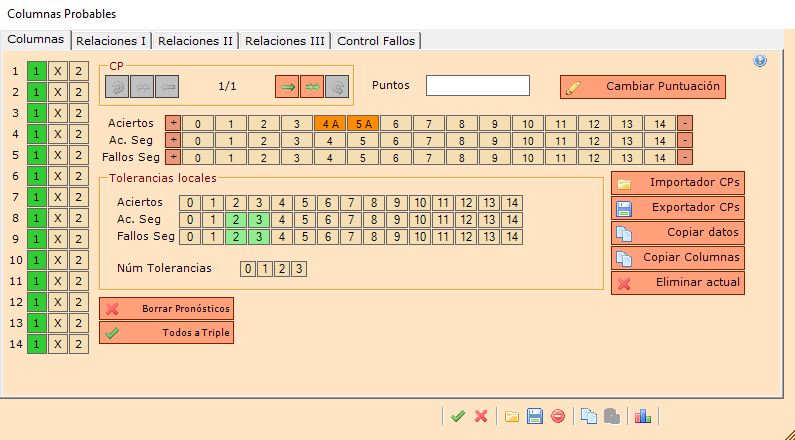
Task: Select 0 in Núm Tolerancias
Action: [x=247, y=269]
